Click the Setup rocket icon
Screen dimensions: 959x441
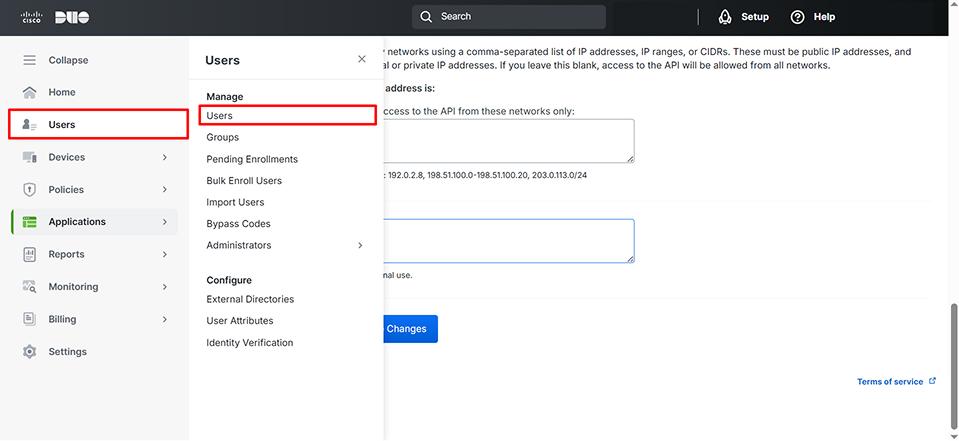725,17
